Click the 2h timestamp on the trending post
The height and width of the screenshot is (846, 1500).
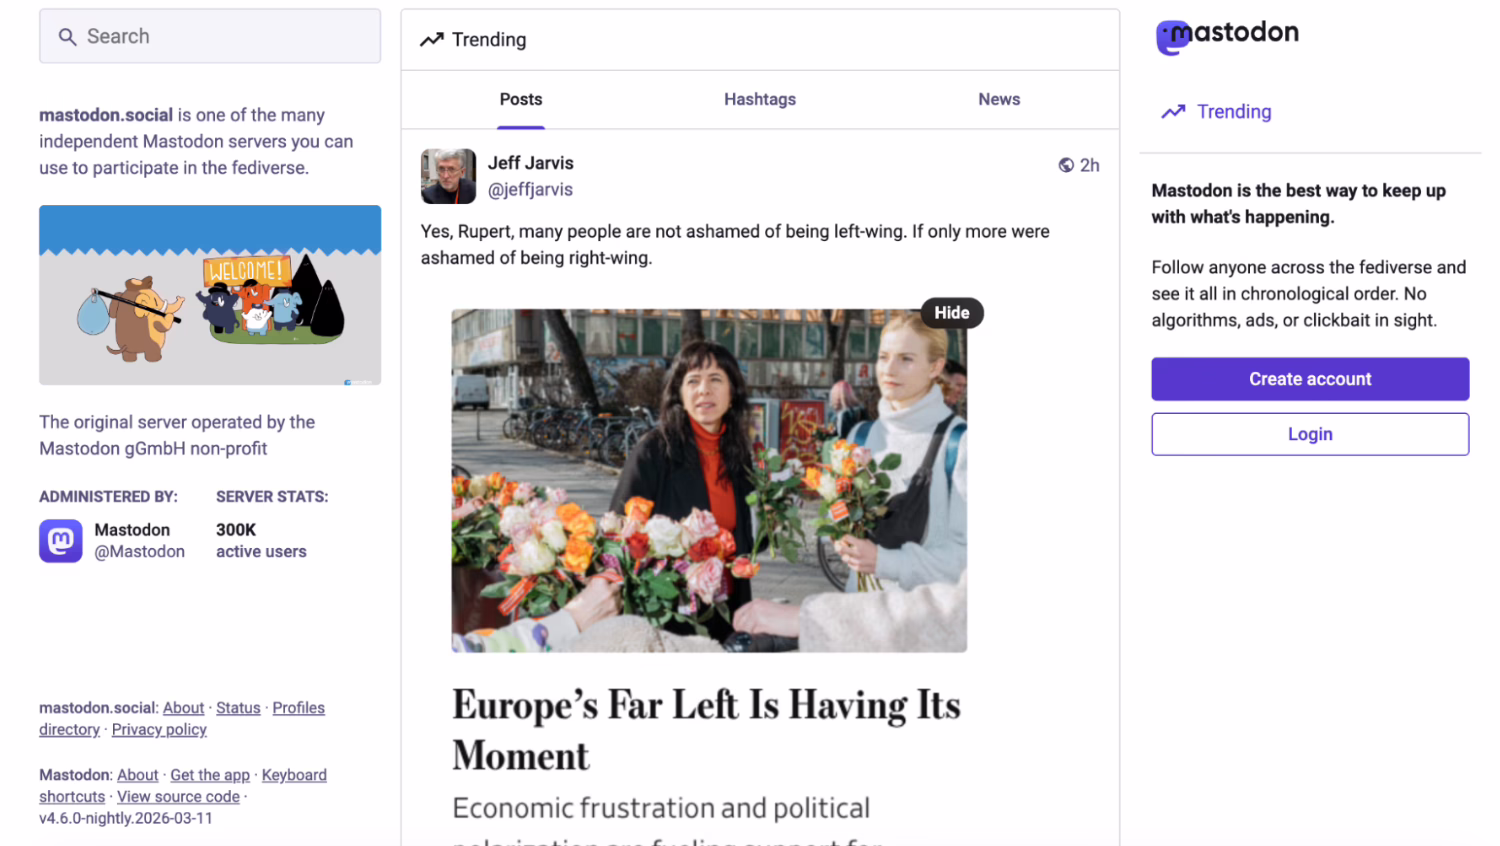click(1089, 165)
